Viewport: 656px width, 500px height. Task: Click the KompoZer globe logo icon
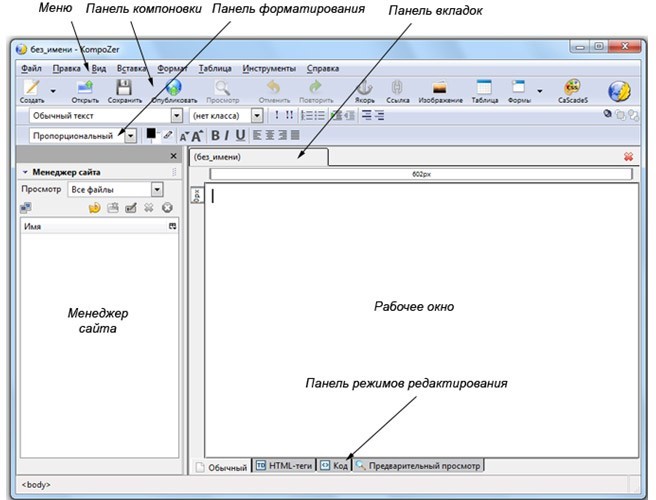[619, 91]
